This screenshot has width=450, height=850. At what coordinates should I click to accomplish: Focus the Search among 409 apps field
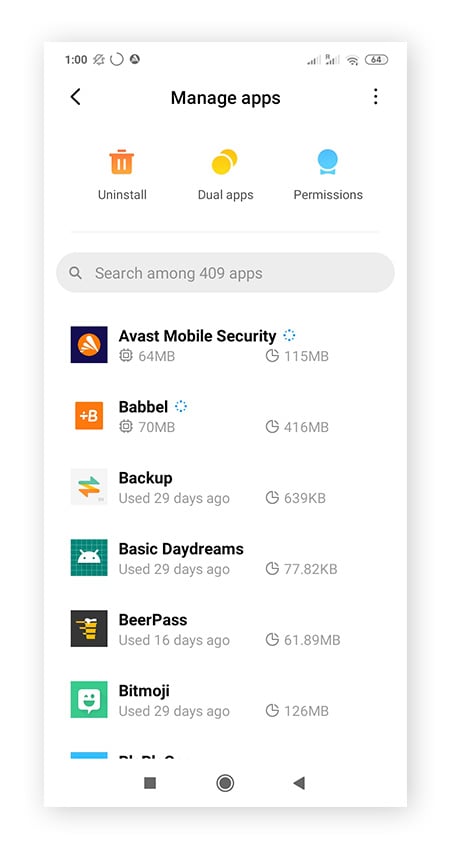[x=226, y=273]
